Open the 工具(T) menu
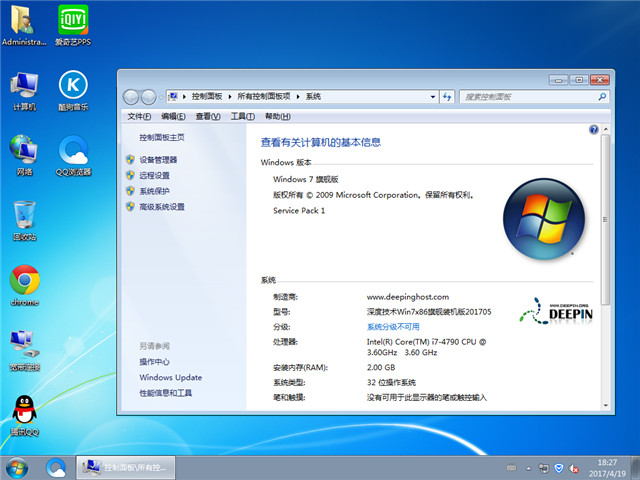The width and height of the screenshot is (640, 480). coord(243,117)
